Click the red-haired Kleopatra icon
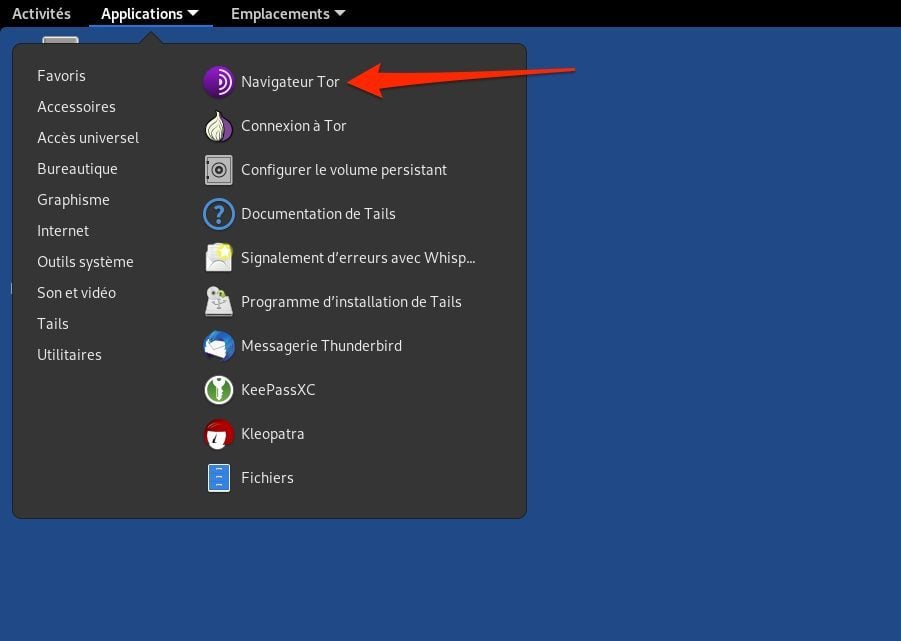The width and height of the screenshot is (901, 641). click(x=219, y=434)
